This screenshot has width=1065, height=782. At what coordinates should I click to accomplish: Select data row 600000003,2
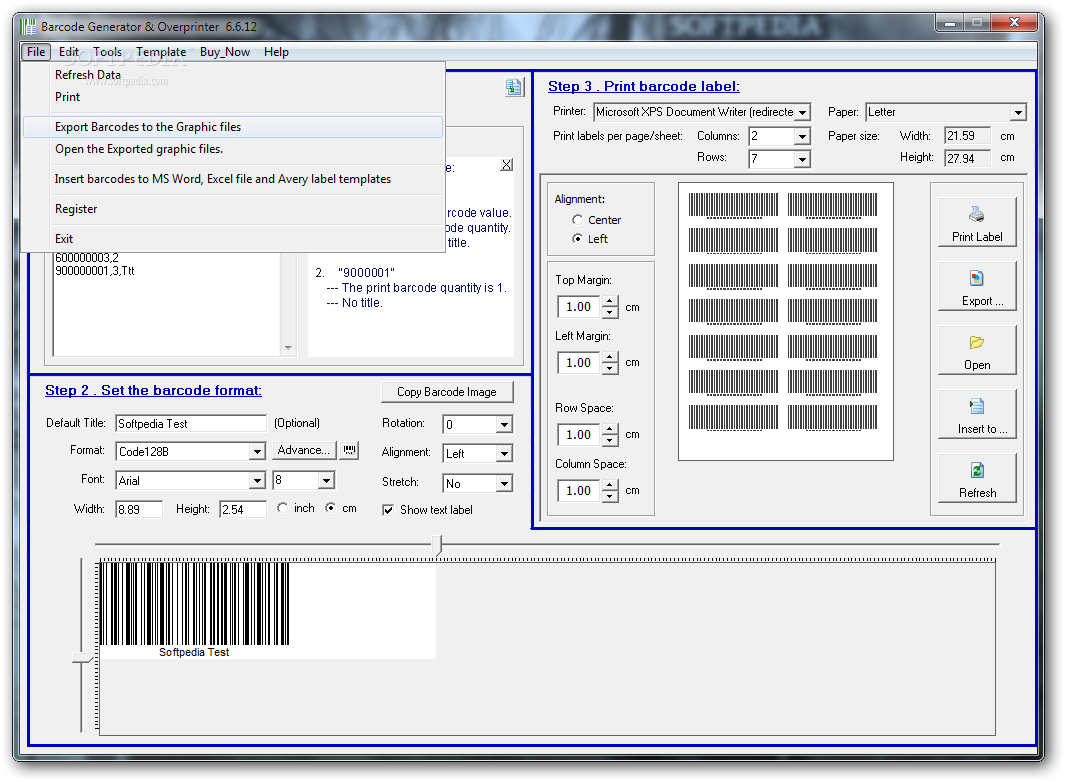click(x=87, y=258)
